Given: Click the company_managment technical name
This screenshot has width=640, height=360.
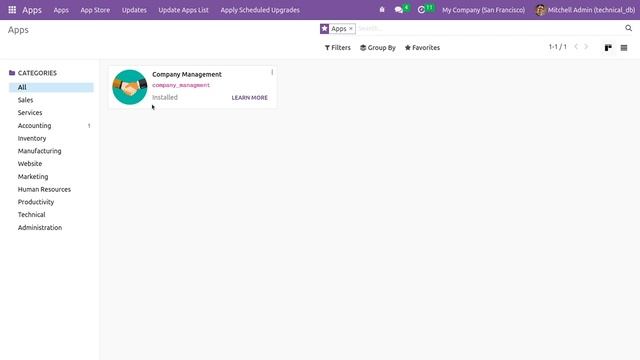Looking at the screenshot, I should pyautogui.click(x=181, y=85).
